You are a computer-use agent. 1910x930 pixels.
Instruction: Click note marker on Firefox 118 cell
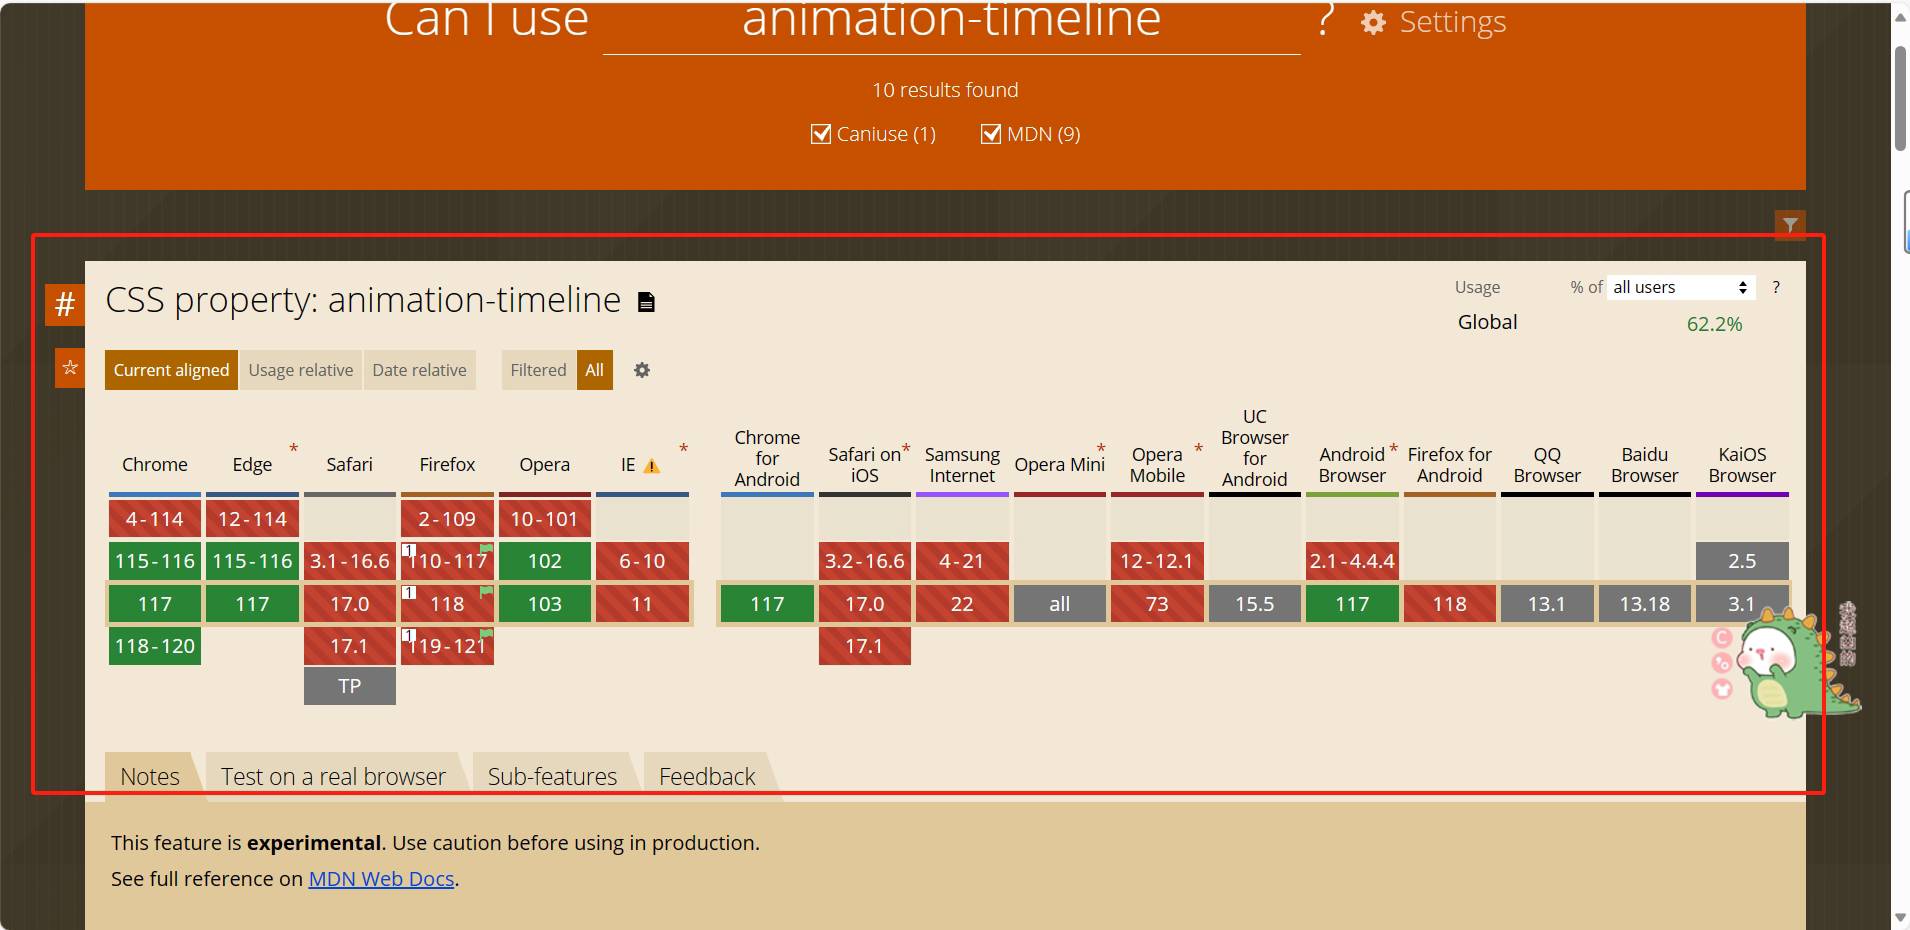[x=408, y=593]
